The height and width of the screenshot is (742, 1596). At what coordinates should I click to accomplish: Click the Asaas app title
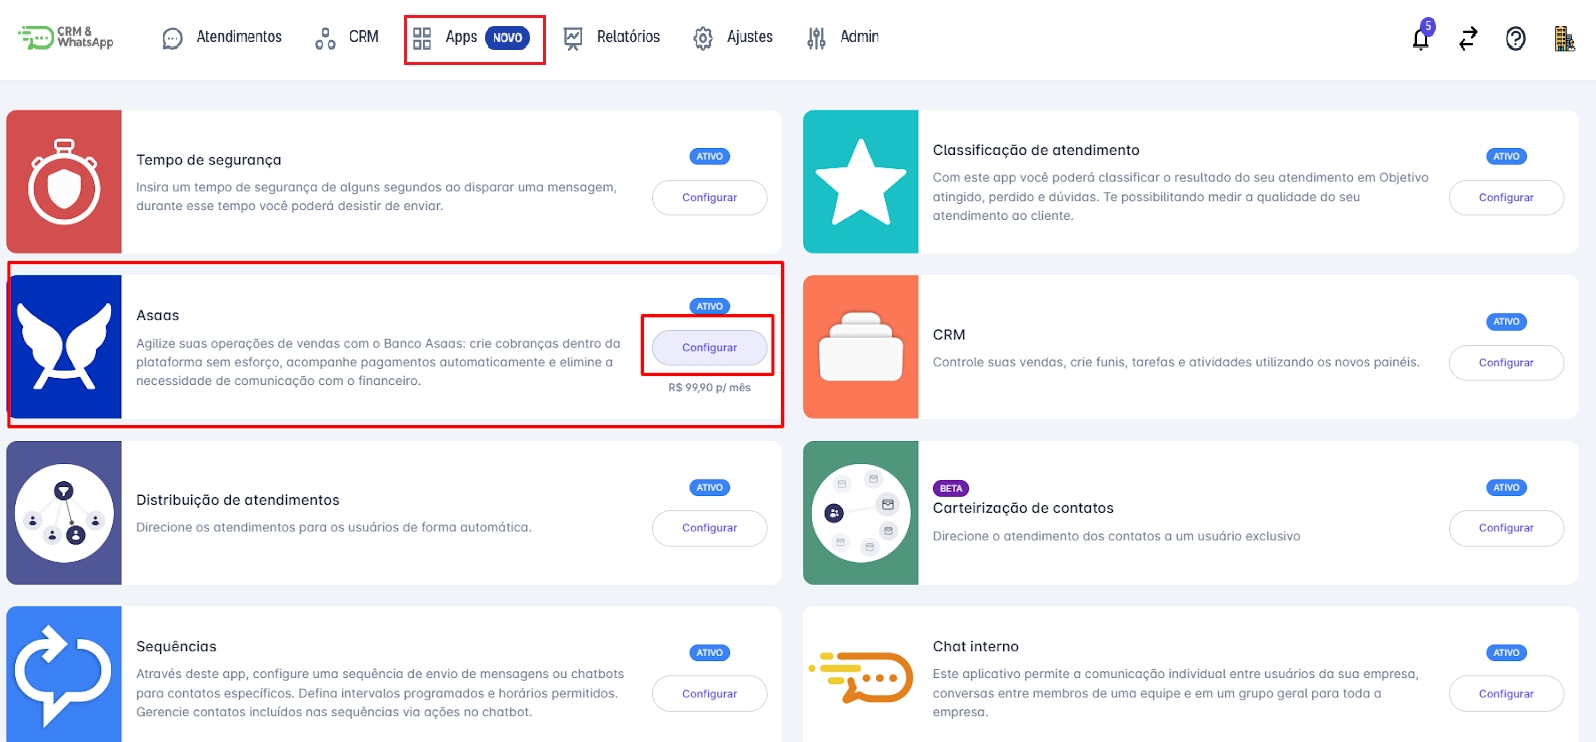[158, 315]
